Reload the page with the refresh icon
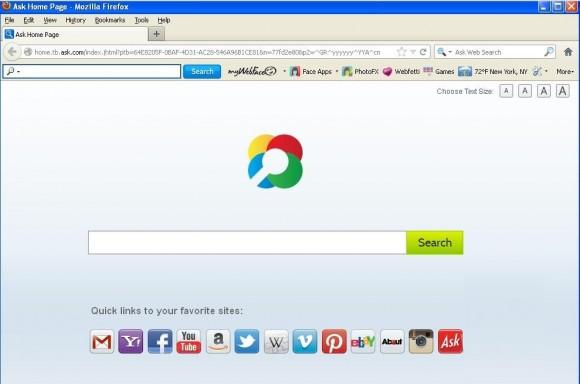 tap(423, 52)
